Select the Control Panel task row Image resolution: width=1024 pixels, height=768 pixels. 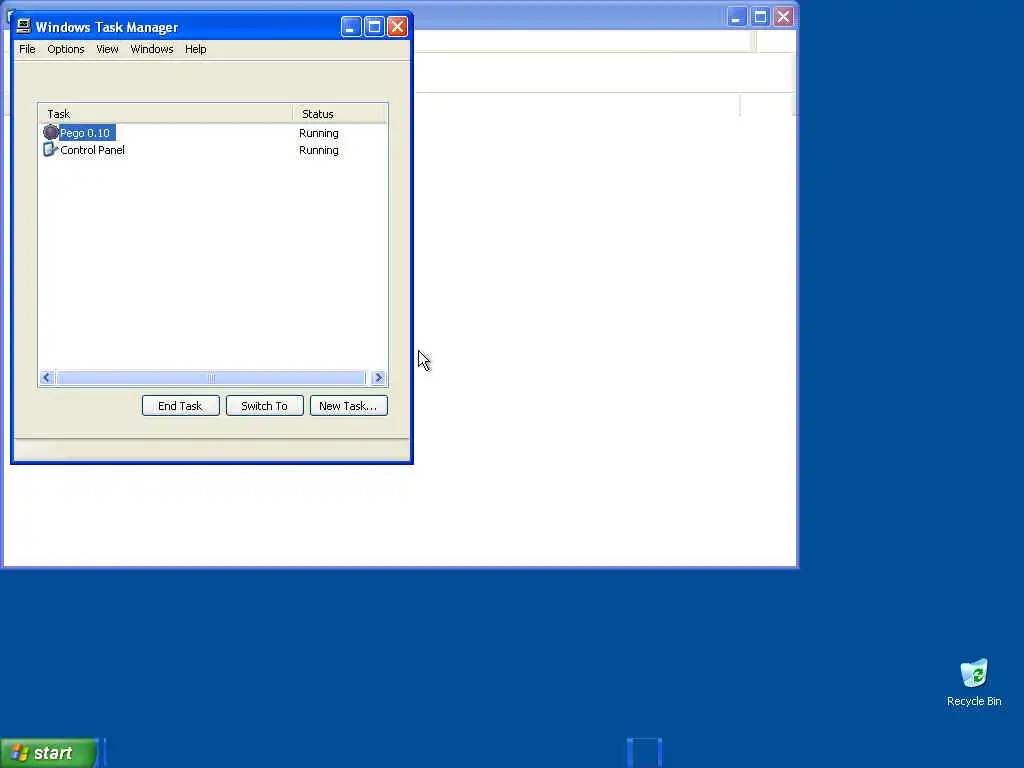point(213,150)
